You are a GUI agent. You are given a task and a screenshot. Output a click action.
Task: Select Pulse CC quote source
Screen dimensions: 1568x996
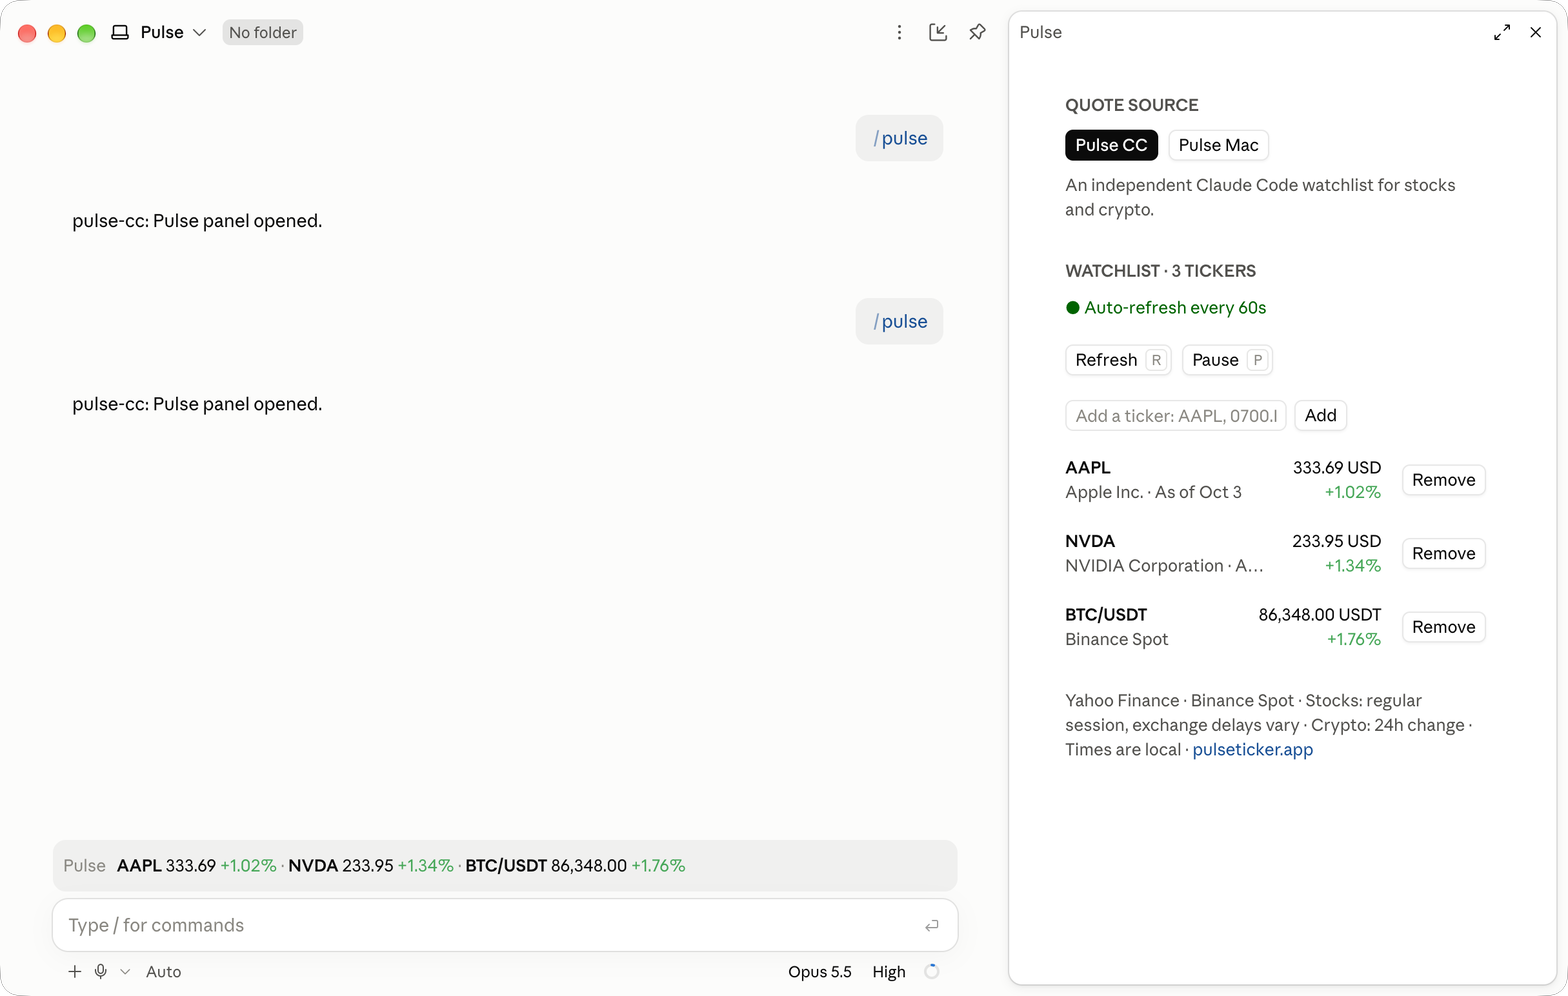(x=1111, y=145)
